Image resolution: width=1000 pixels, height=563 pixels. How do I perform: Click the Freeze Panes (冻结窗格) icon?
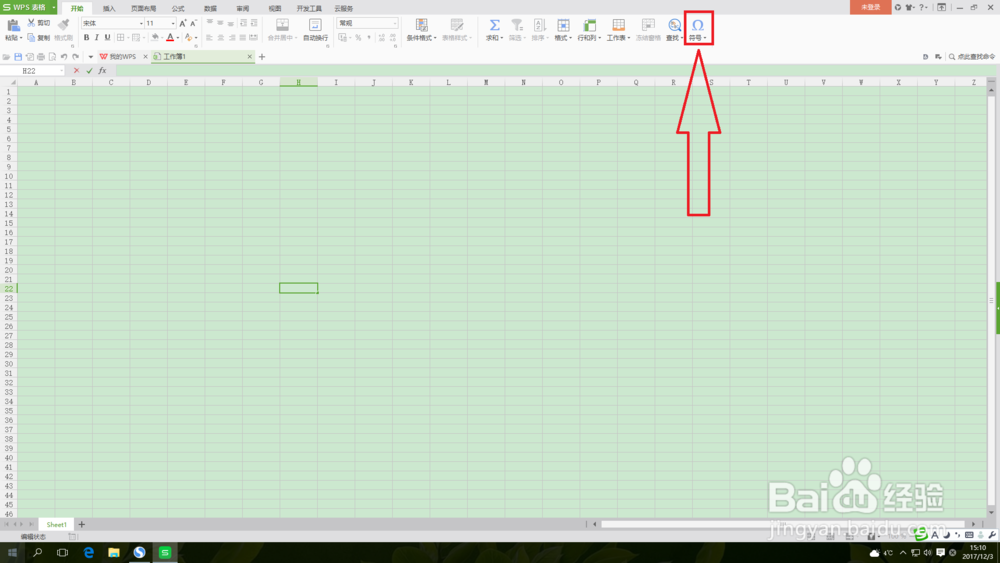pos(648,25)
